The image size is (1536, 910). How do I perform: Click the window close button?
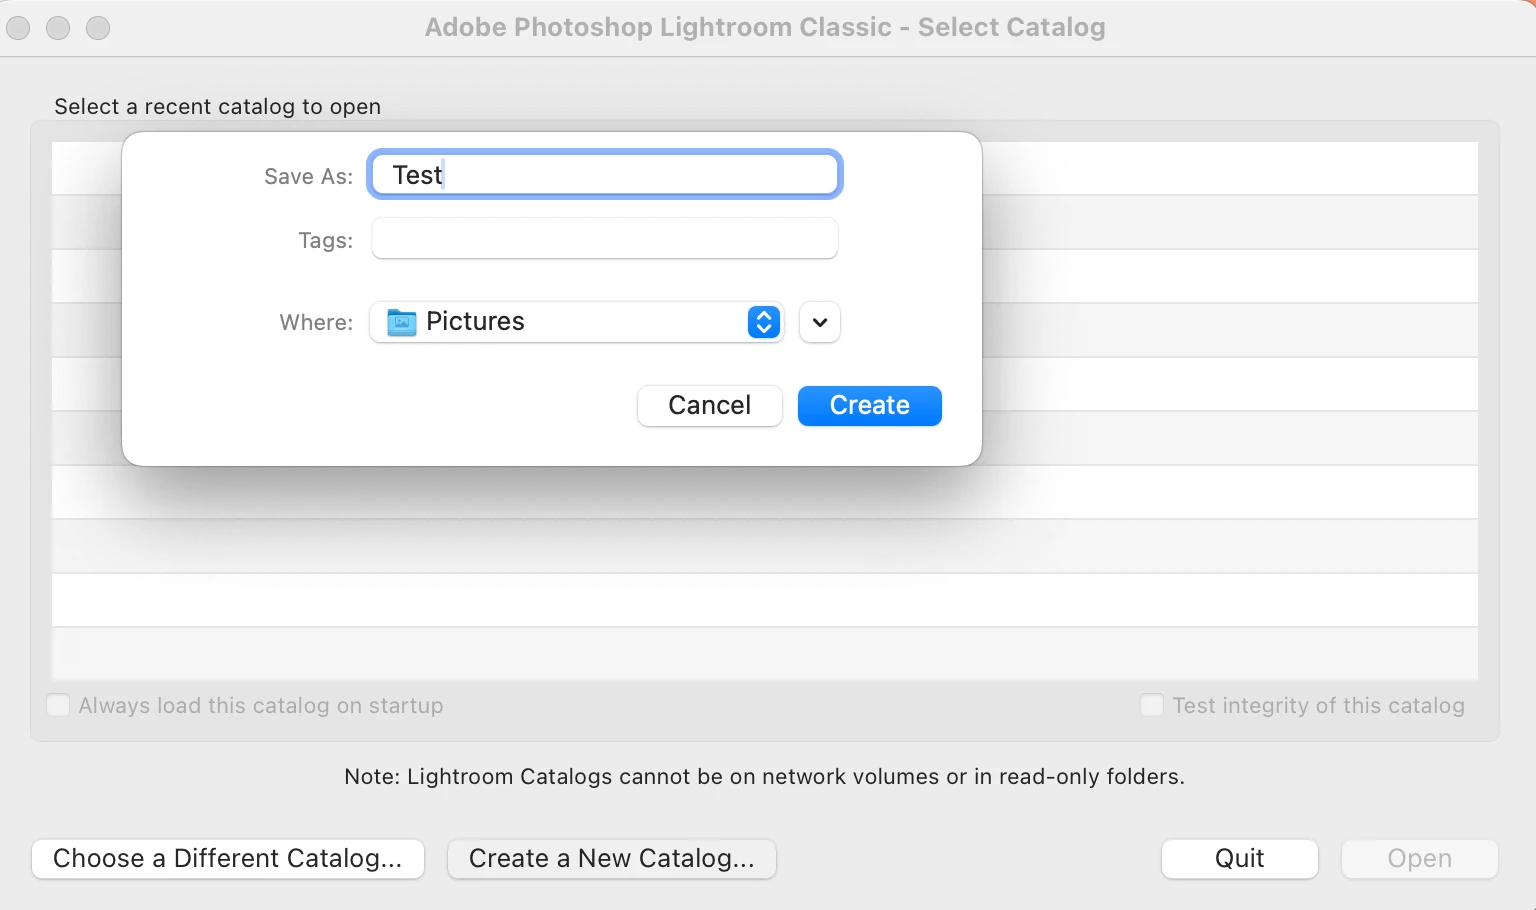pyautogui.click(x=18, y=28)
